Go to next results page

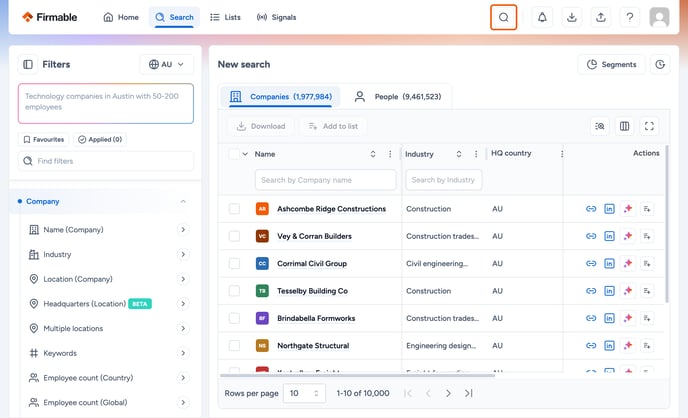(x=448, y=393)
